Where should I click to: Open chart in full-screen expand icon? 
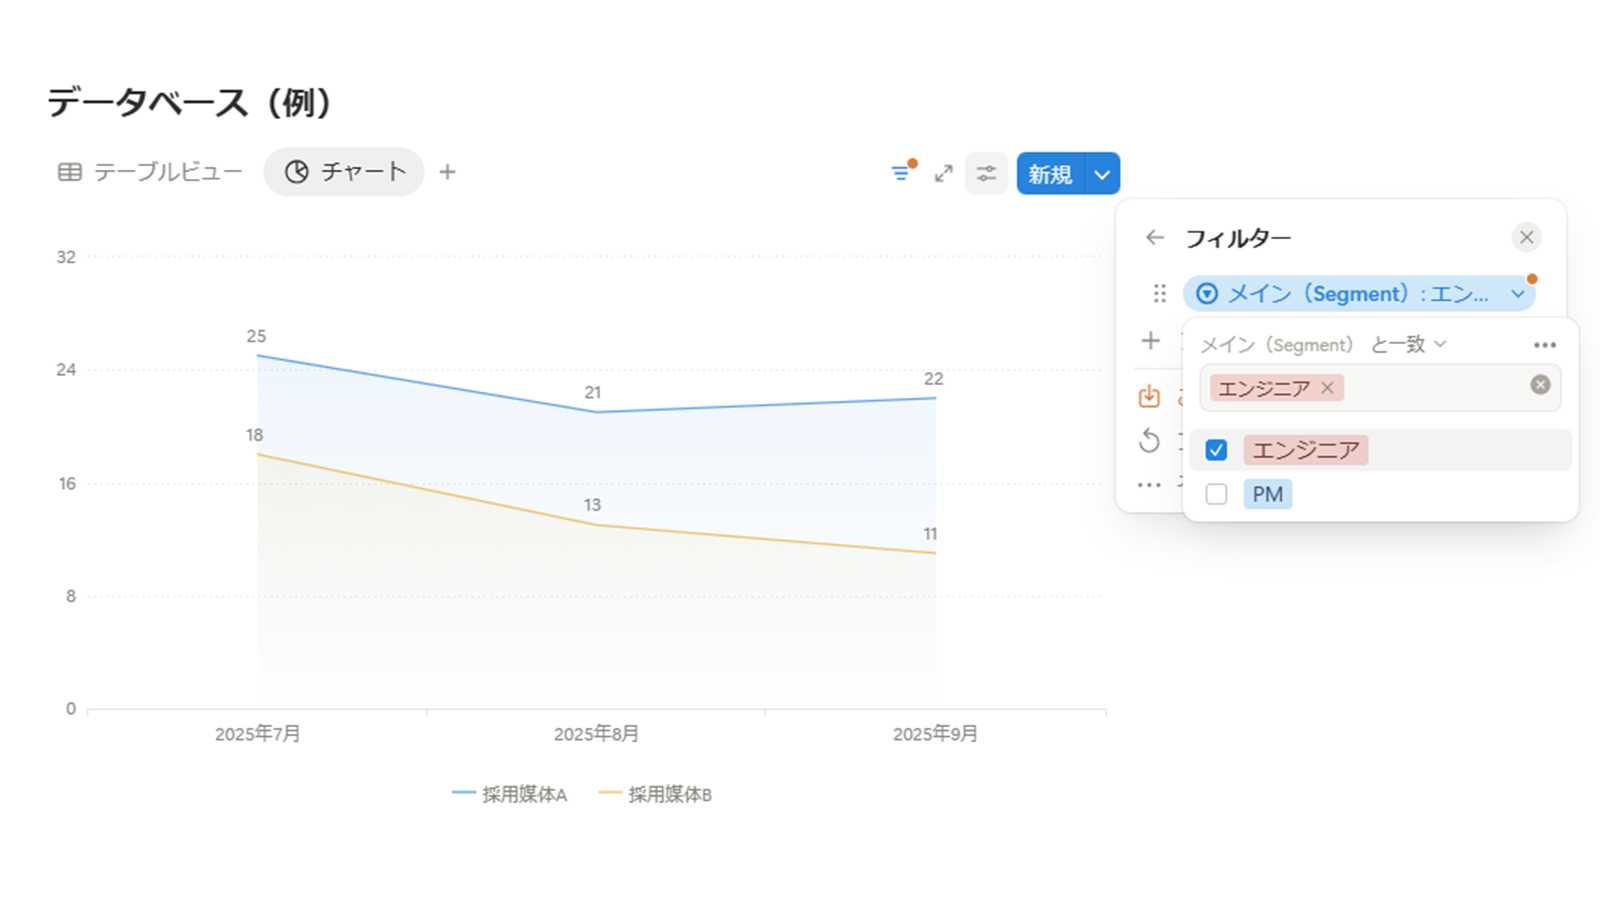coord(943,174)
